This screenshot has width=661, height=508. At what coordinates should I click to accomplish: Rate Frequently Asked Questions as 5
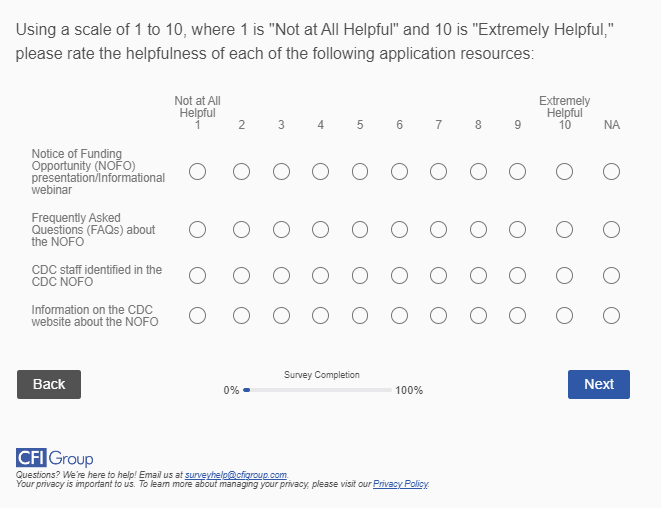tap(360, 230)
